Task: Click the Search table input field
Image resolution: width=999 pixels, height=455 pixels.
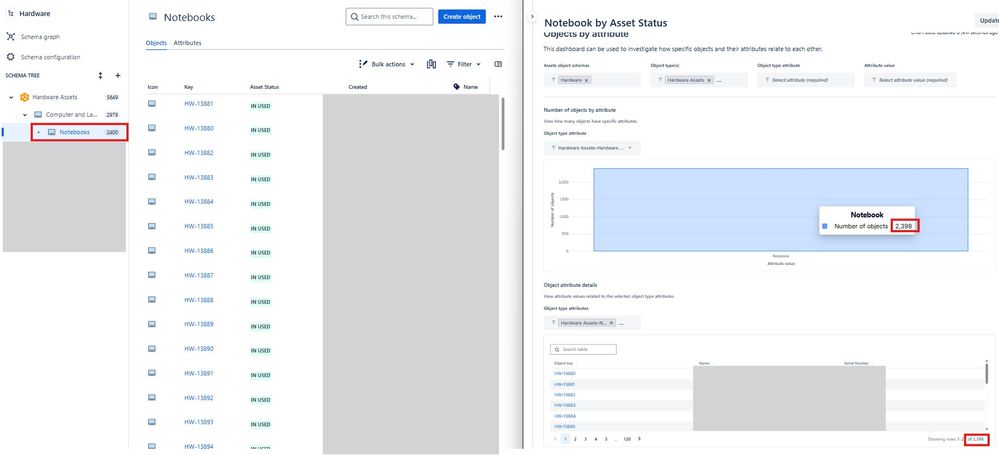Action: point(583,350)
